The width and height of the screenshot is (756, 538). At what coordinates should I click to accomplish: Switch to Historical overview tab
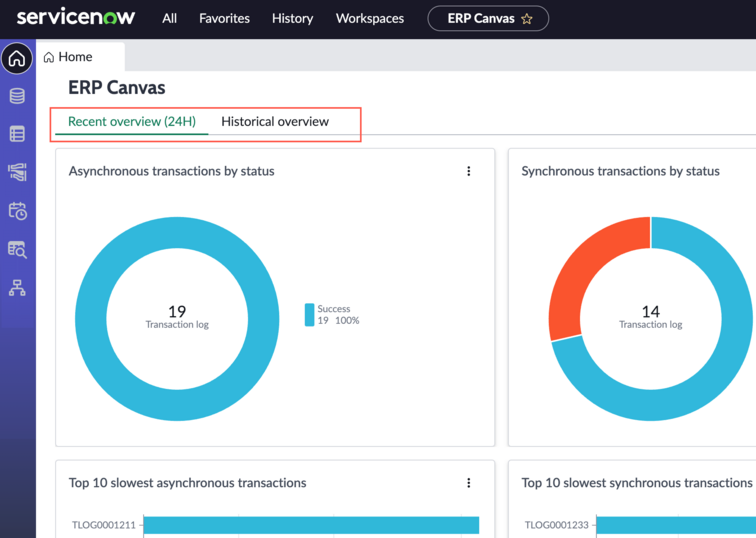click(275, 121)
